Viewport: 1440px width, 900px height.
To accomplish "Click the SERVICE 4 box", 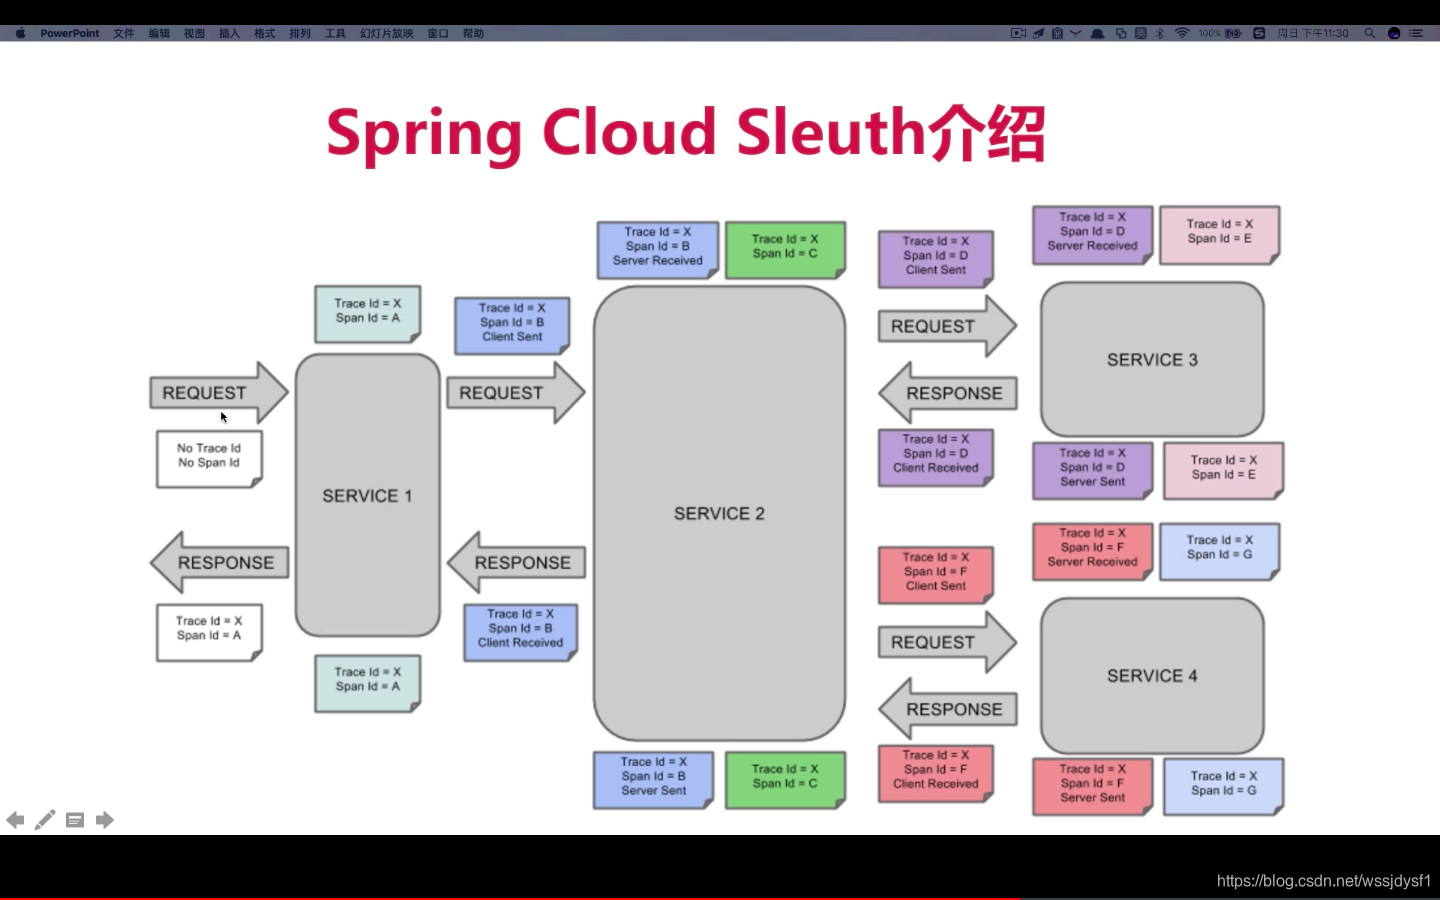I will coord(1152,676).
